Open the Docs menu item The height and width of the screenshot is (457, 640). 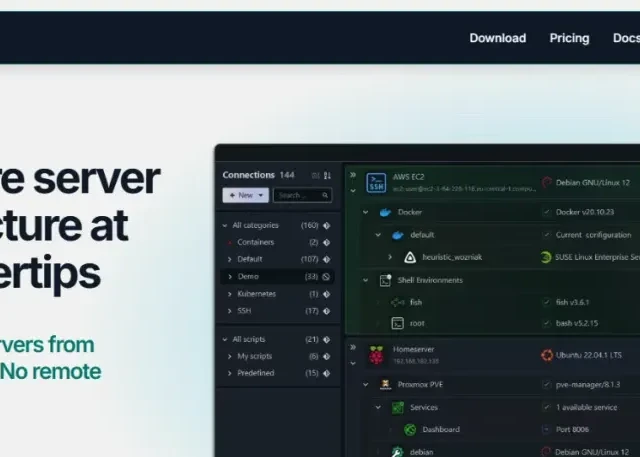click(x=626, y=38)
